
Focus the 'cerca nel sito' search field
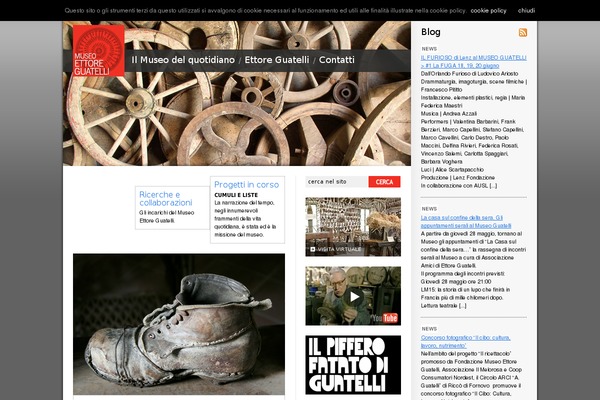(337, 182)
